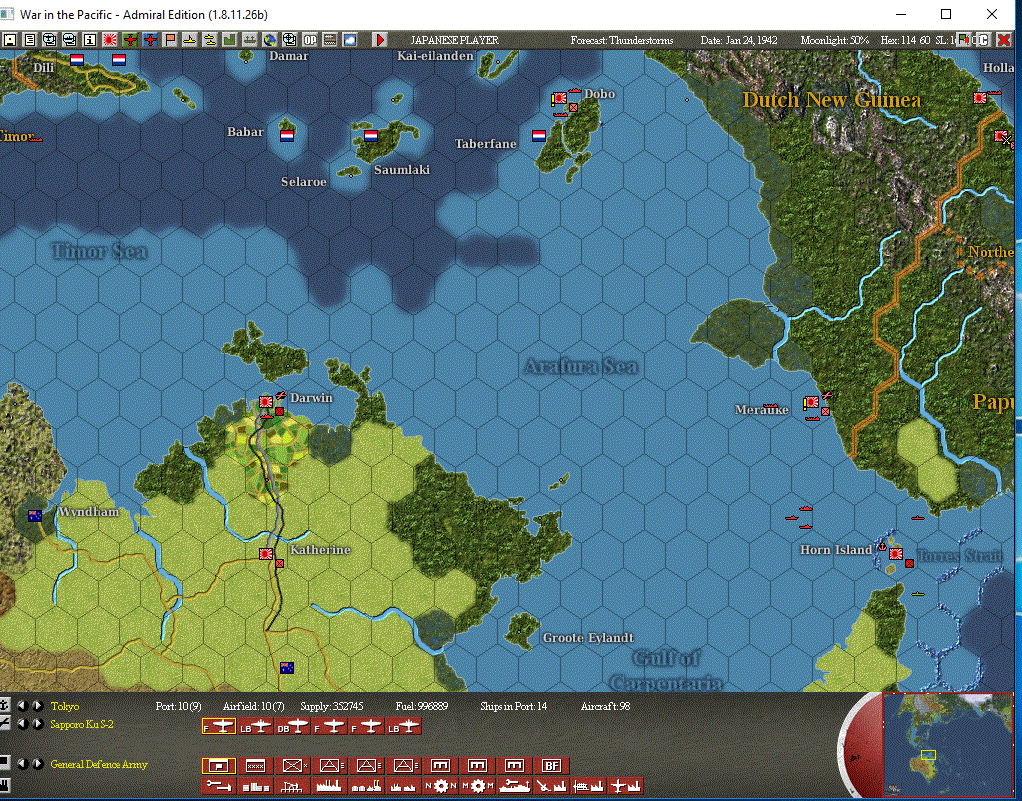This screenshot has height=801, width=1022.
Task: Select the XXXX army land unit icon
Action: (x=256, y=765)
